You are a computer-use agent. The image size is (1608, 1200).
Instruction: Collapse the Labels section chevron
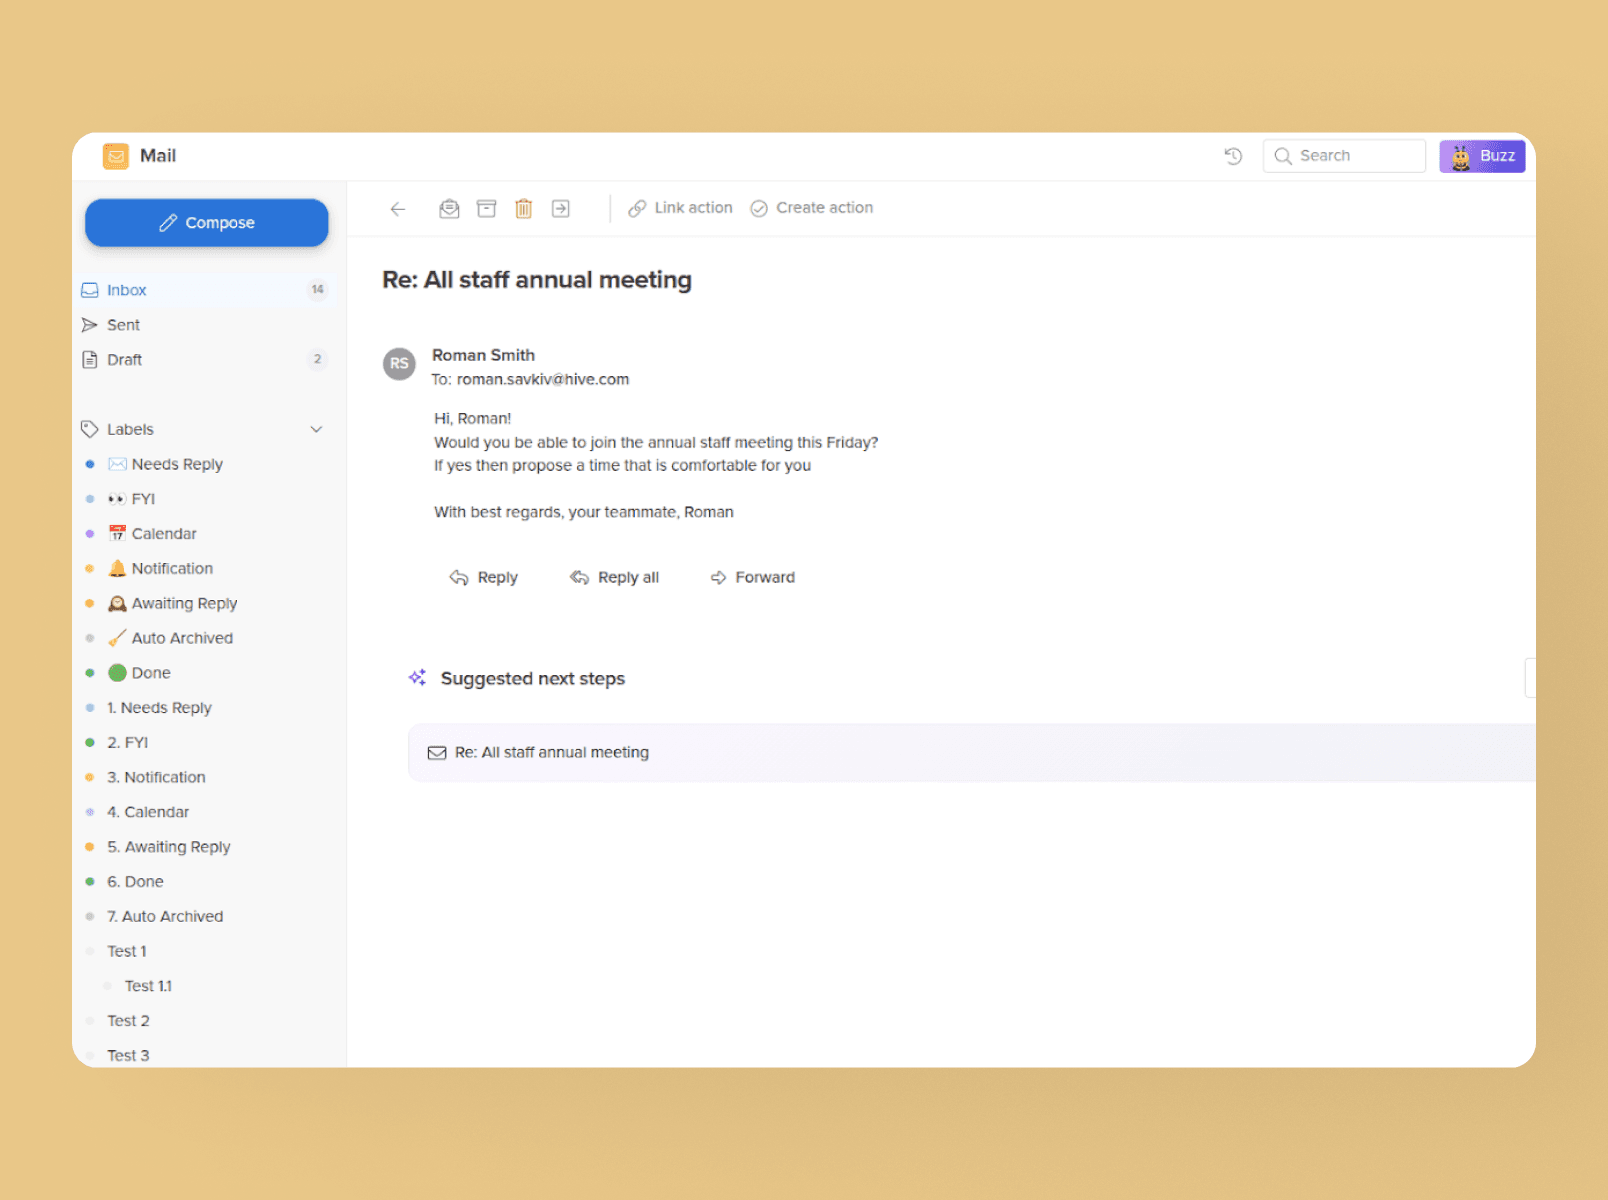click(x=316, y=430)
